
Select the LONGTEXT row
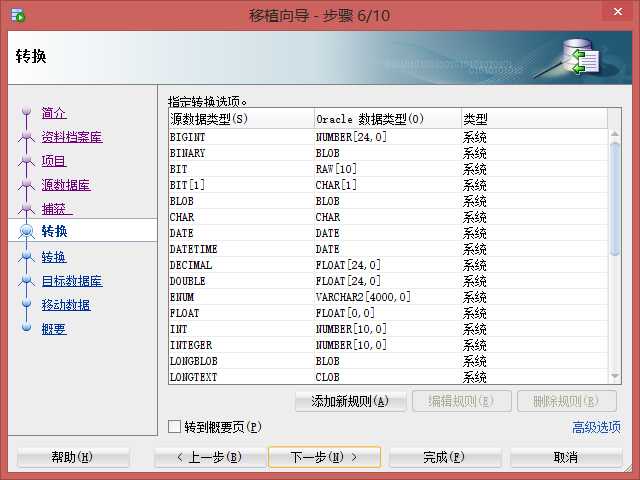coord(388,377)
